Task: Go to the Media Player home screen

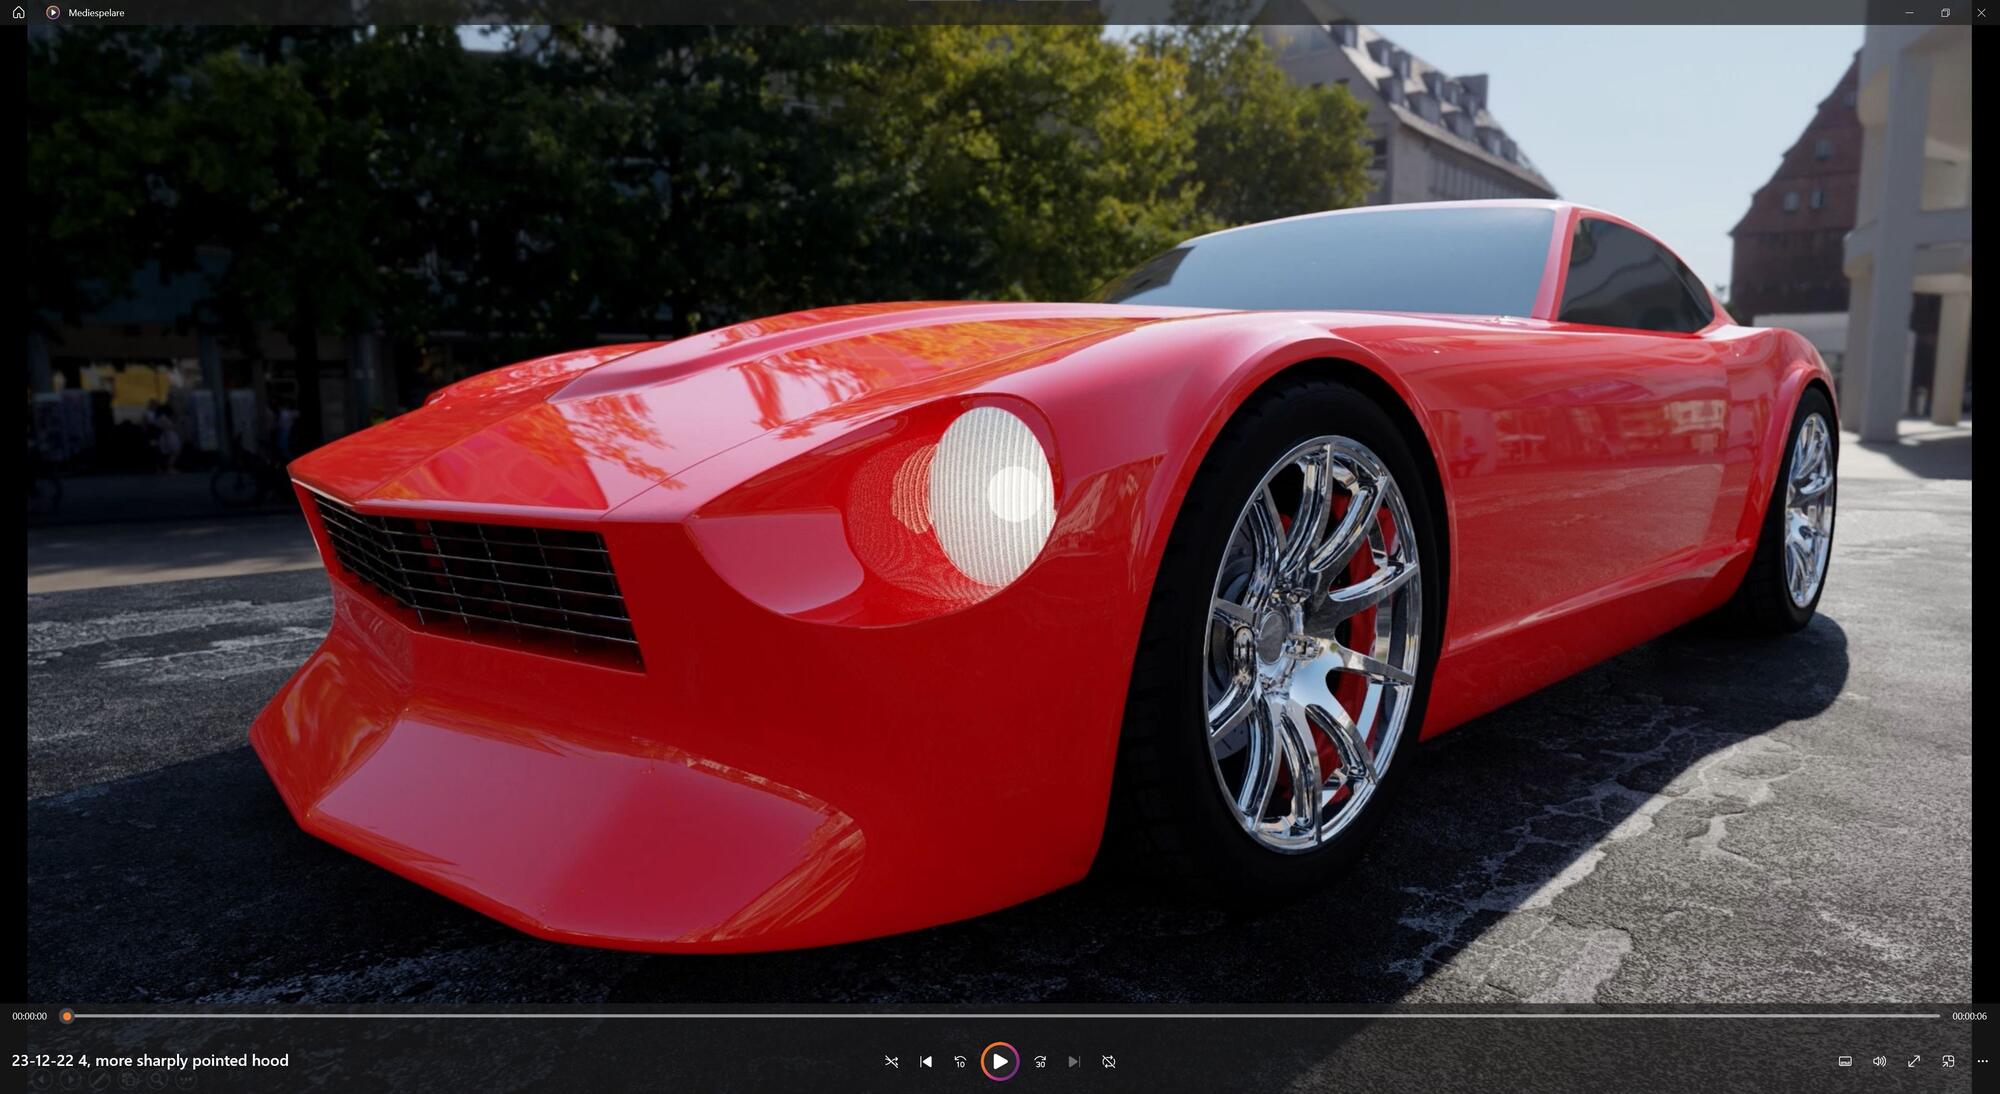Action: coord(18,12)
